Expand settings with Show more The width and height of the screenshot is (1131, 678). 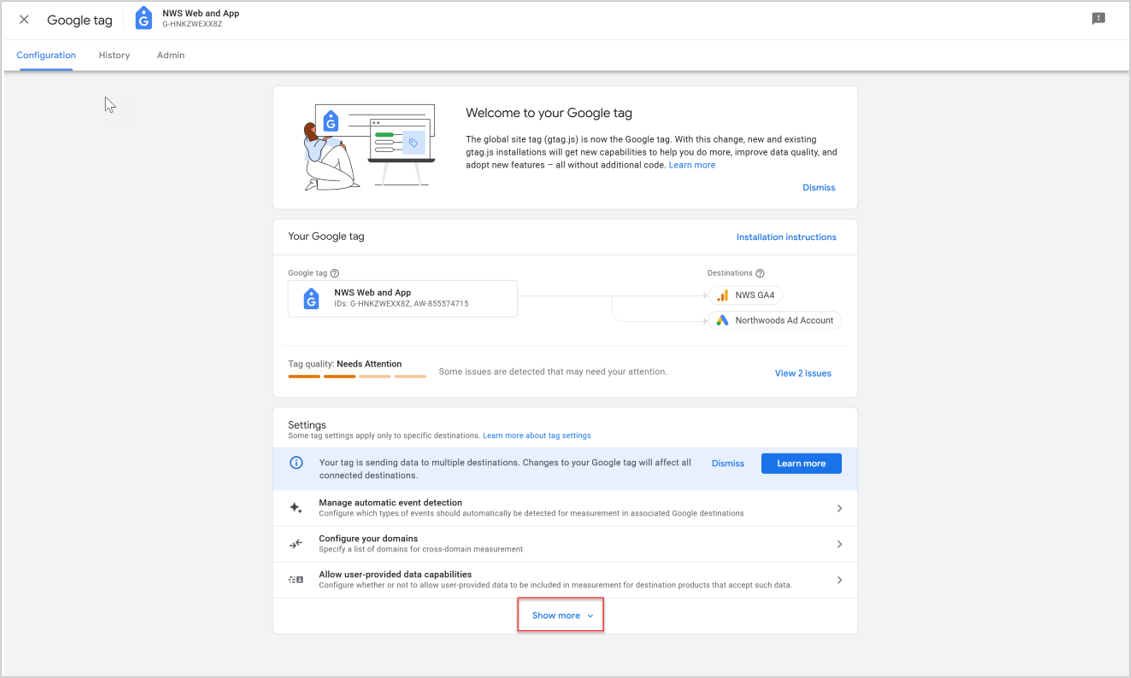click(x=561, y=615)
